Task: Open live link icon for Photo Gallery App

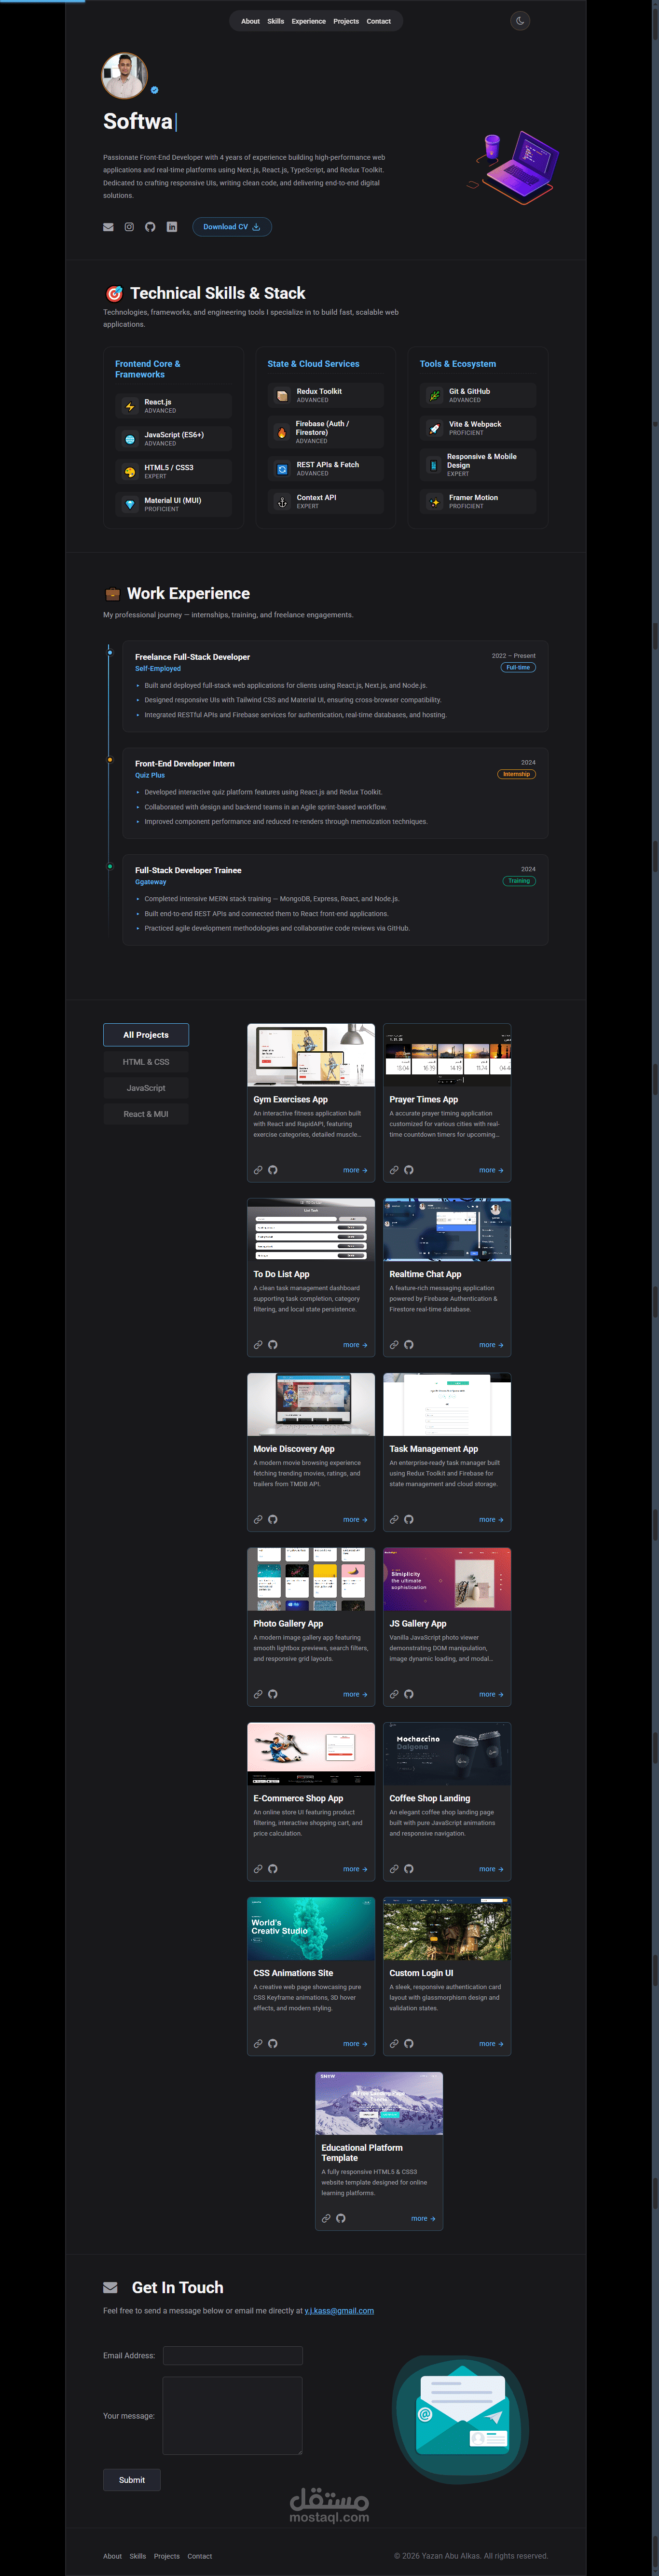Action: point(258,1694)
